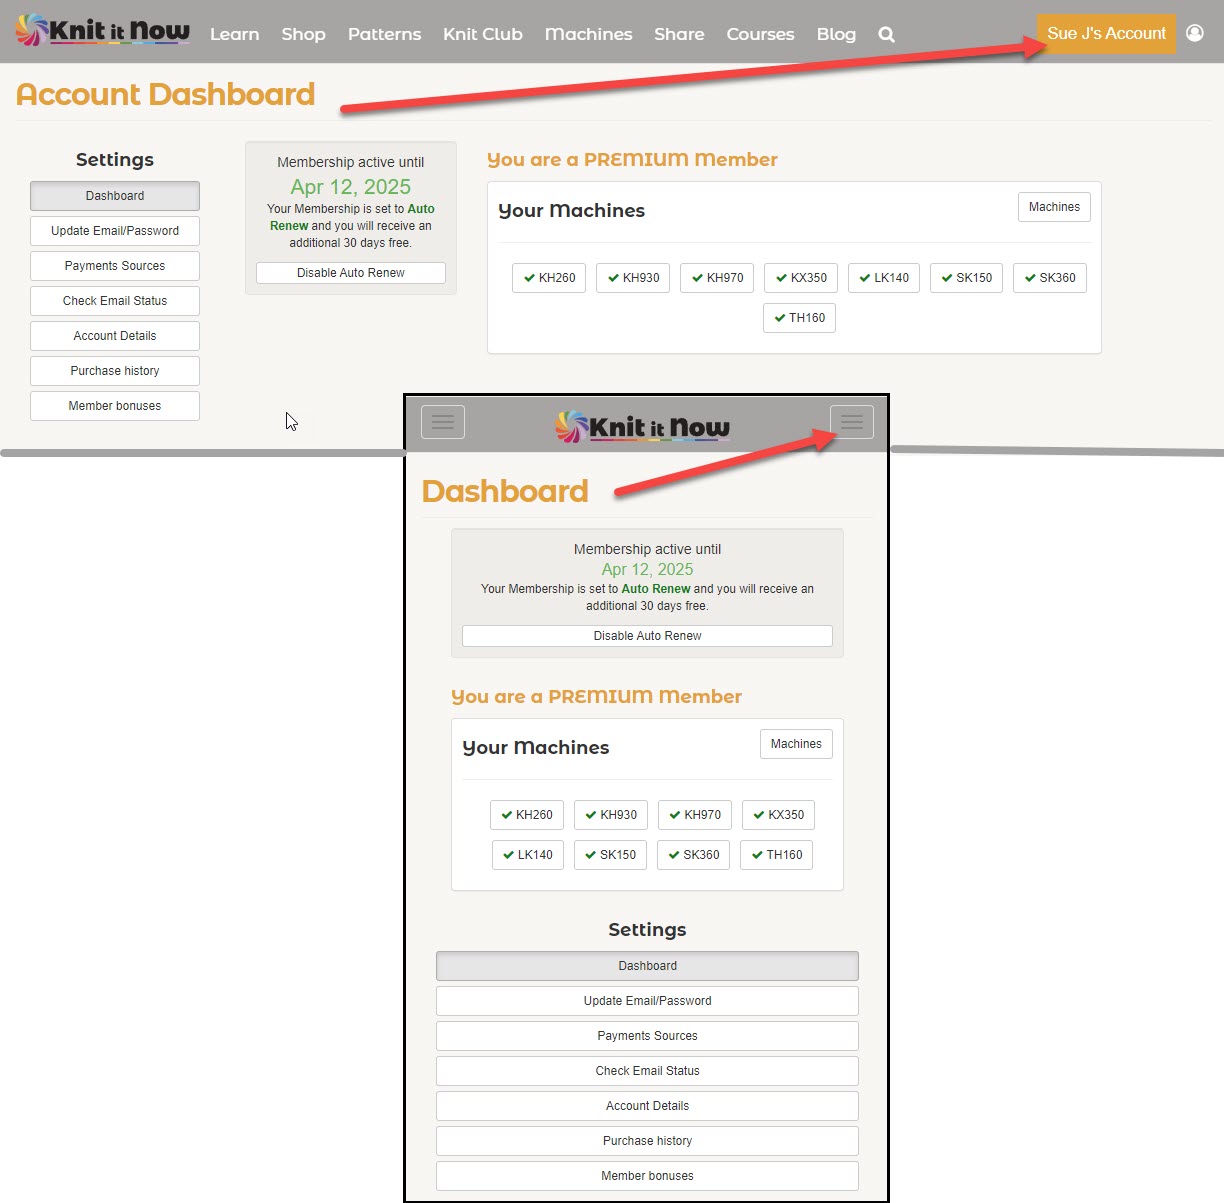
Task: Click the Machines button in mobile Your Machines card
Action: coord(796,744)
